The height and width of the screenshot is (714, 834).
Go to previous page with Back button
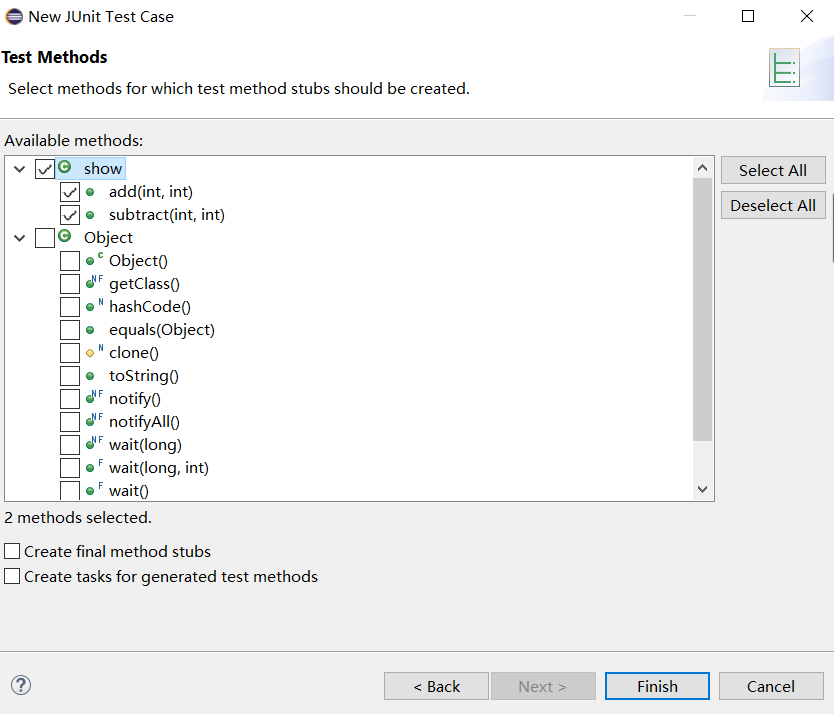click(437, 686)
